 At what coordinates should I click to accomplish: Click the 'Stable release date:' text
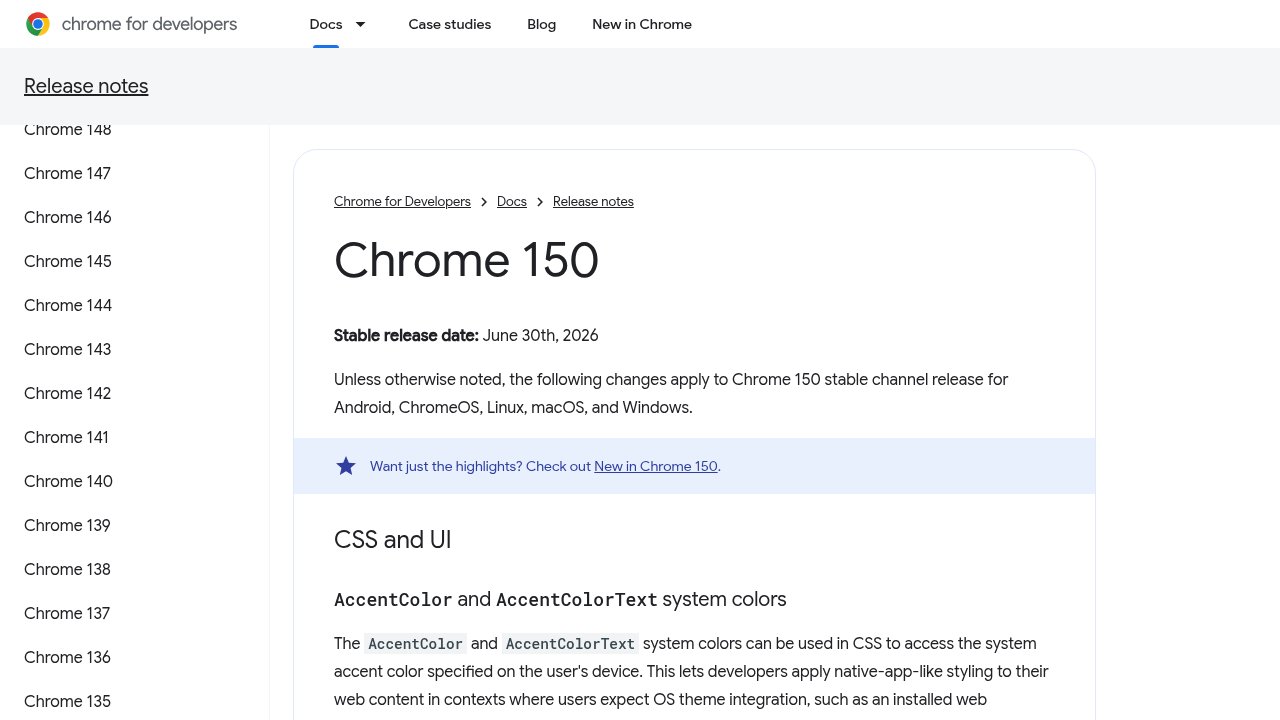click(x=406, y=335)
